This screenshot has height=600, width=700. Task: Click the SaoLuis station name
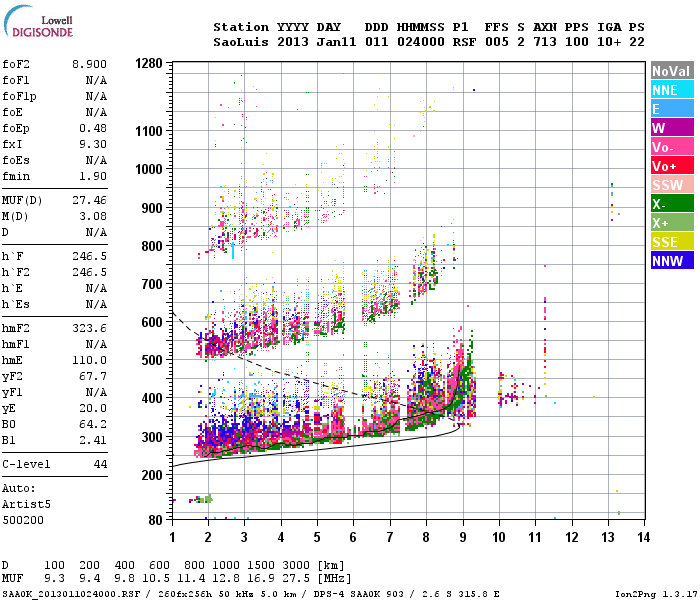[x=242, y=42]
